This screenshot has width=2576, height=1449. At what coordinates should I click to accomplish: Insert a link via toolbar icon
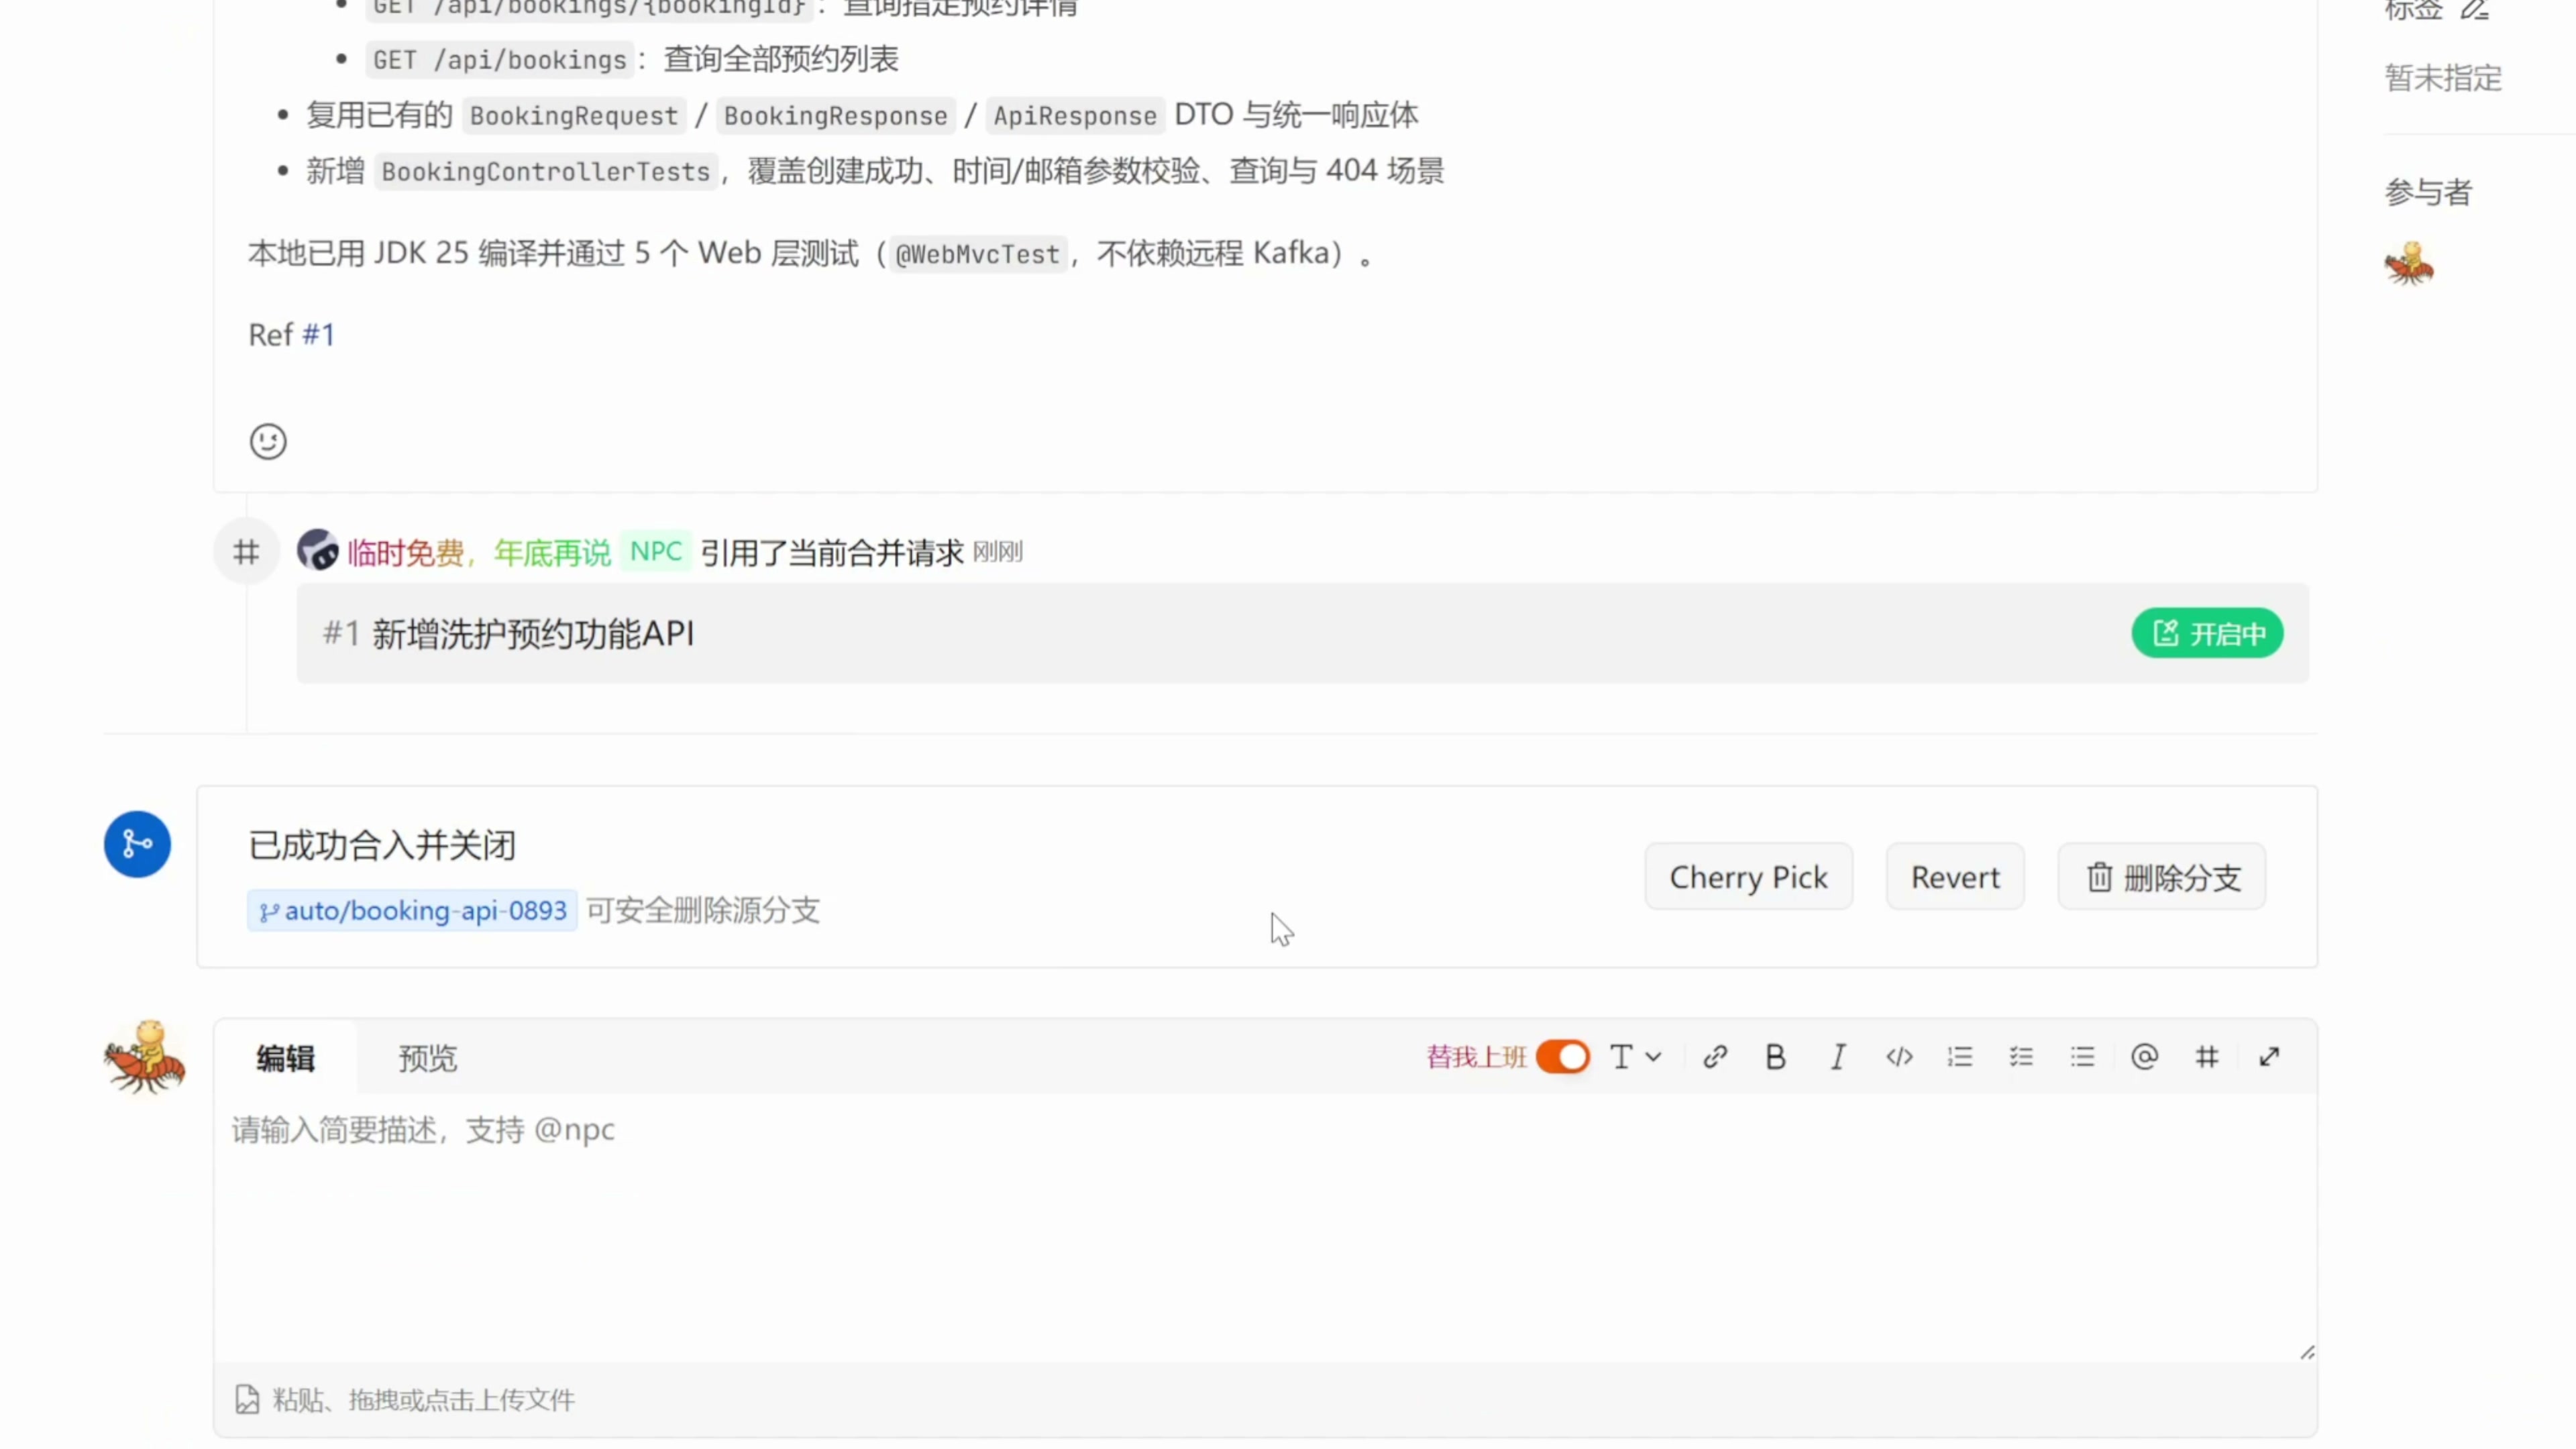click(1715, 1057)
